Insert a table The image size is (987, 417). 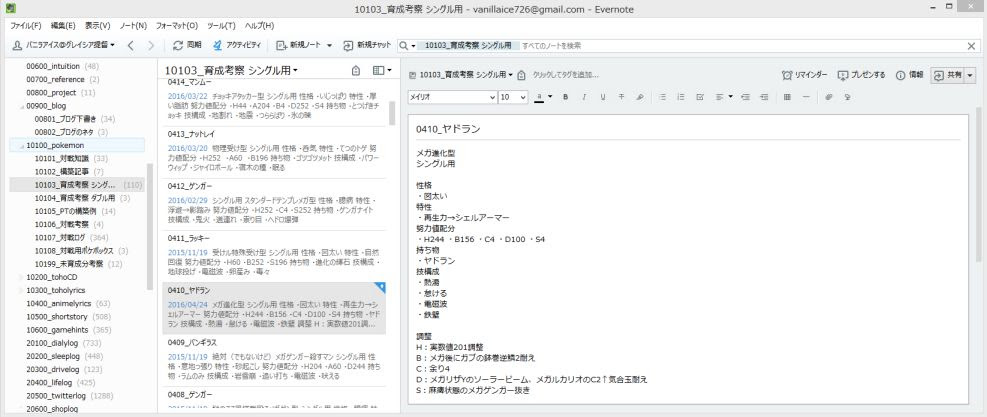(x=787, y=97)
